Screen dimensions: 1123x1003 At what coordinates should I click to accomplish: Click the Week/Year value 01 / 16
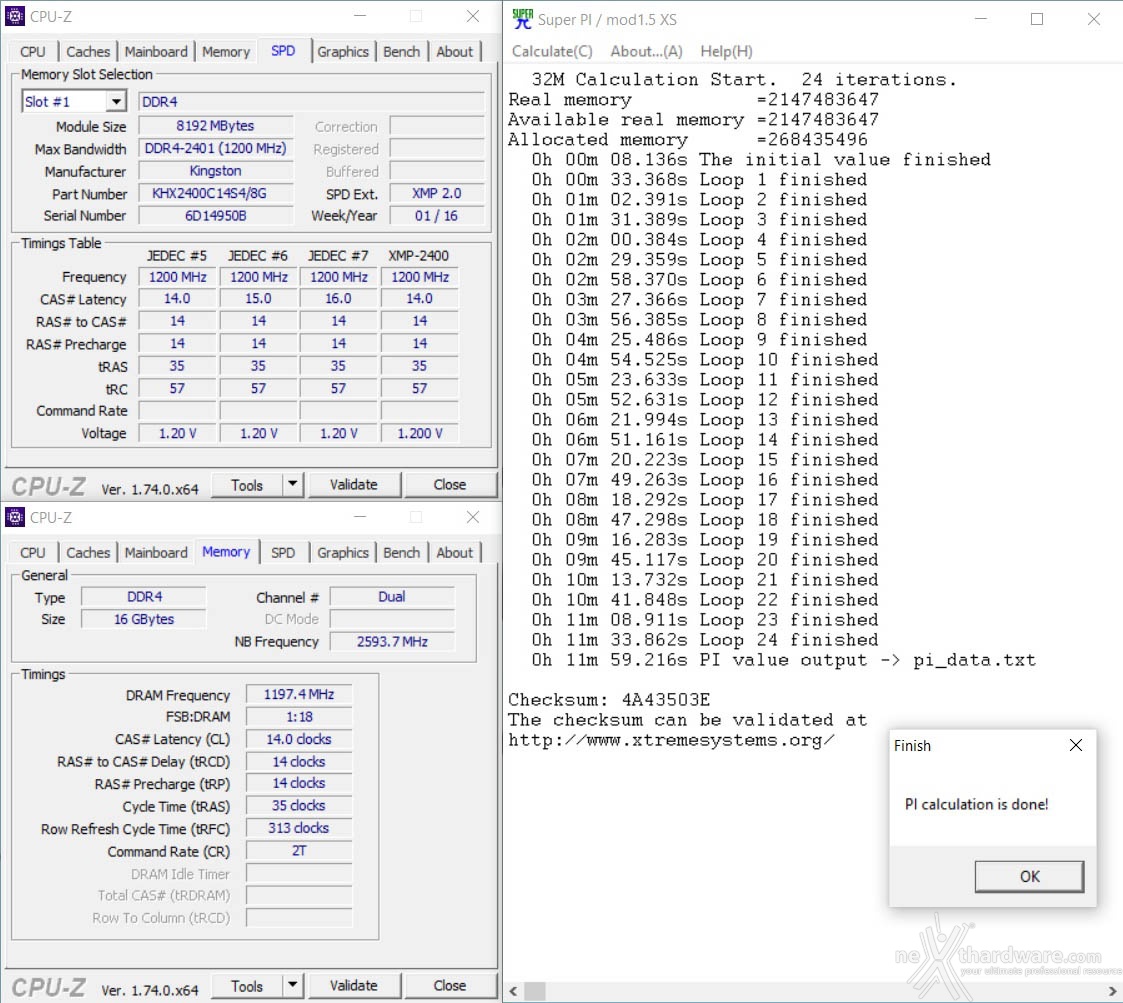point(437,216)
